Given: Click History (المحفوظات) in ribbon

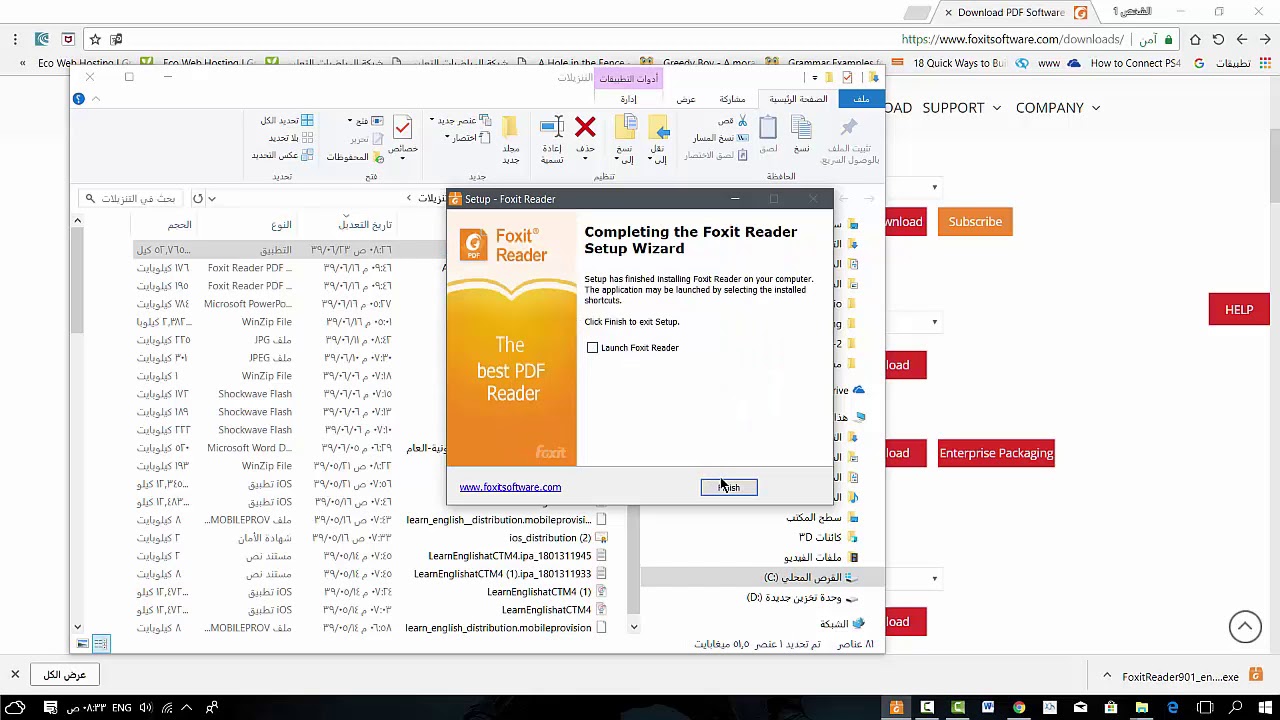Looking at the screenshot, I should click(x=355, y=157).
